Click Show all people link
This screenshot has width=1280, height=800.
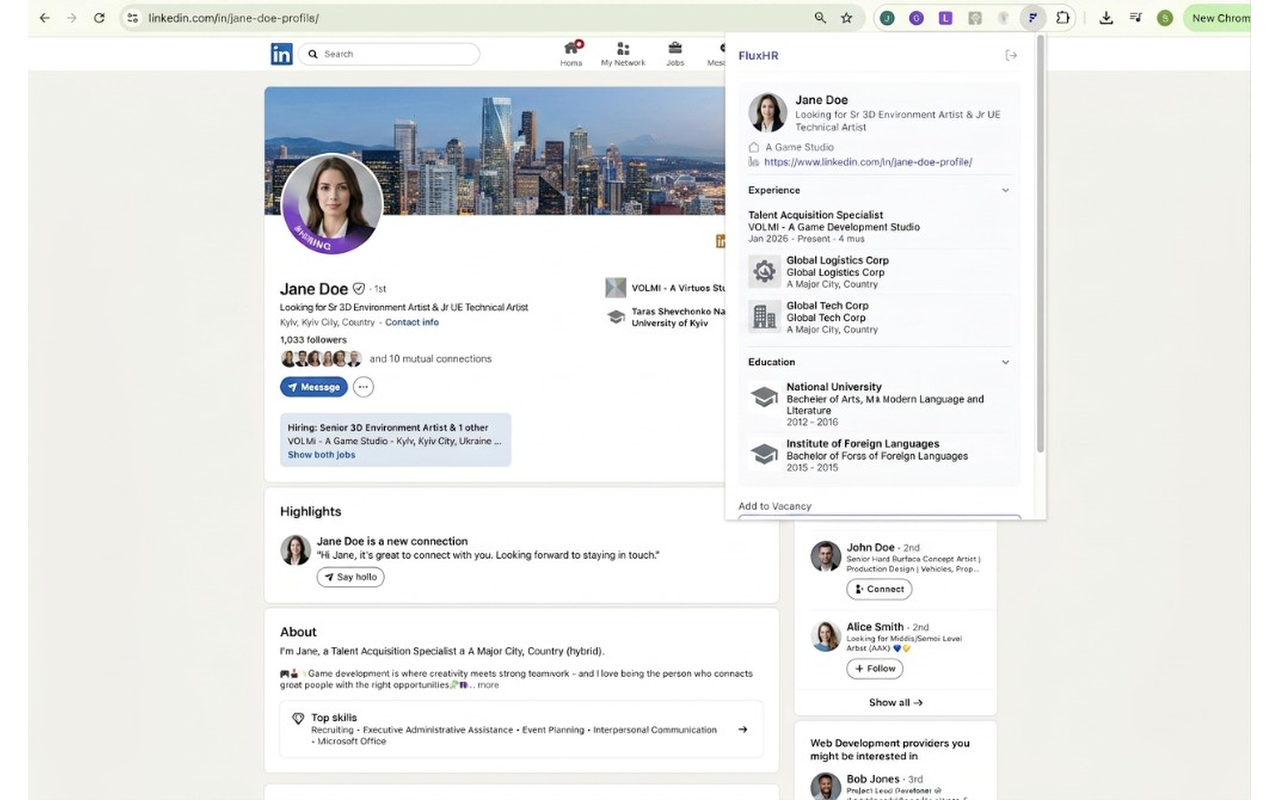pos(896,702)
